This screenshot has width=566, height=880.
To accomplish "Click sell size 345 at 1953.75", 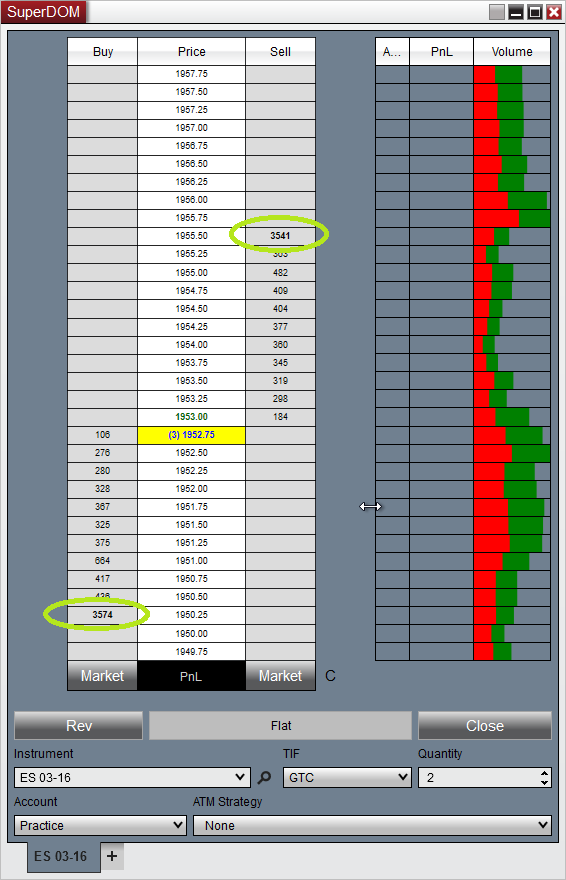I will coord(280,363).
